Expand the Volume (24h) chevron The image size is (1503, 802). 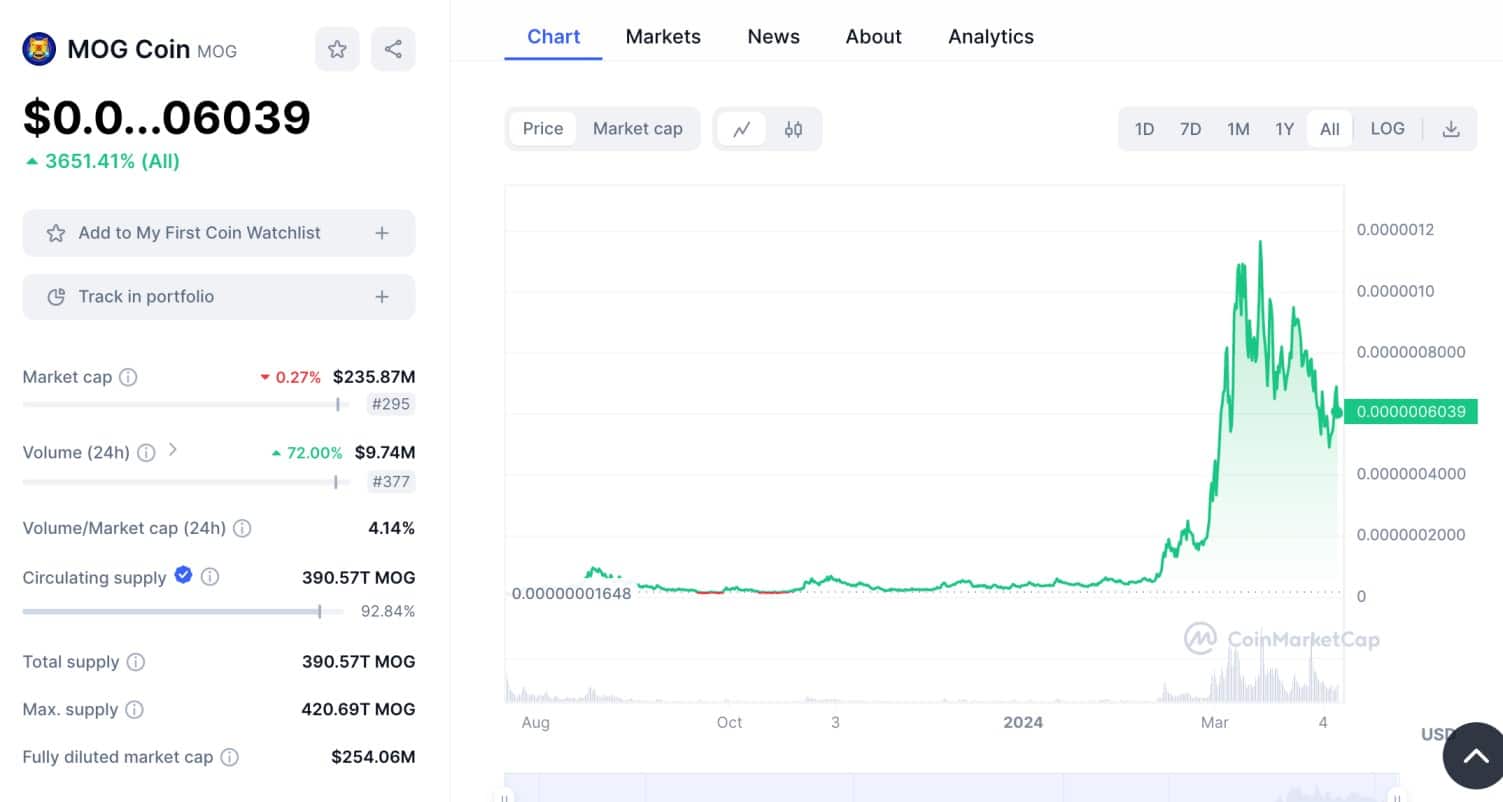173,450
